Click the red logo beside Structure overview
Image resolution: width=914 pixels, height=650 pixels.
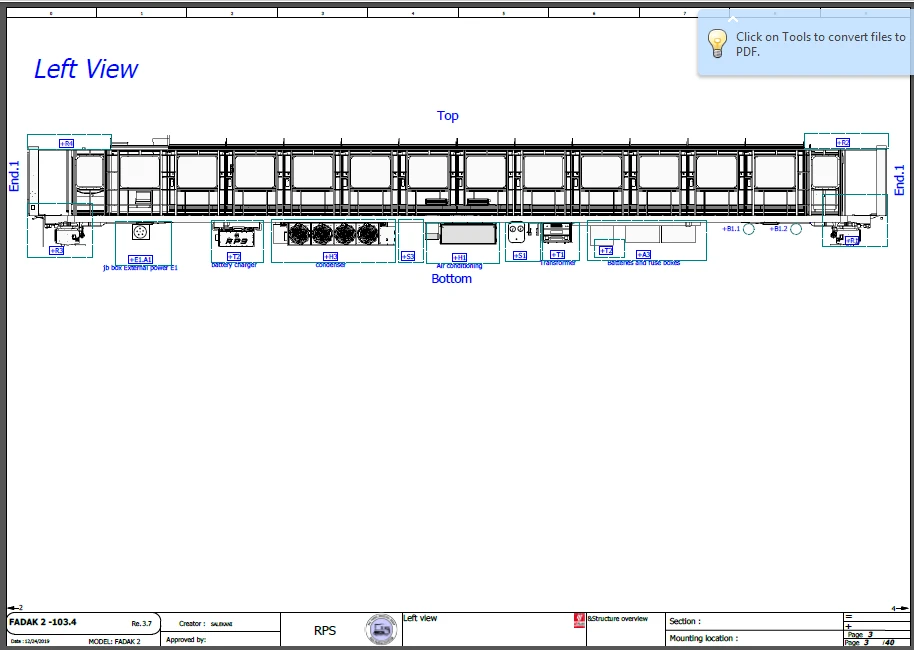point(579,620)
